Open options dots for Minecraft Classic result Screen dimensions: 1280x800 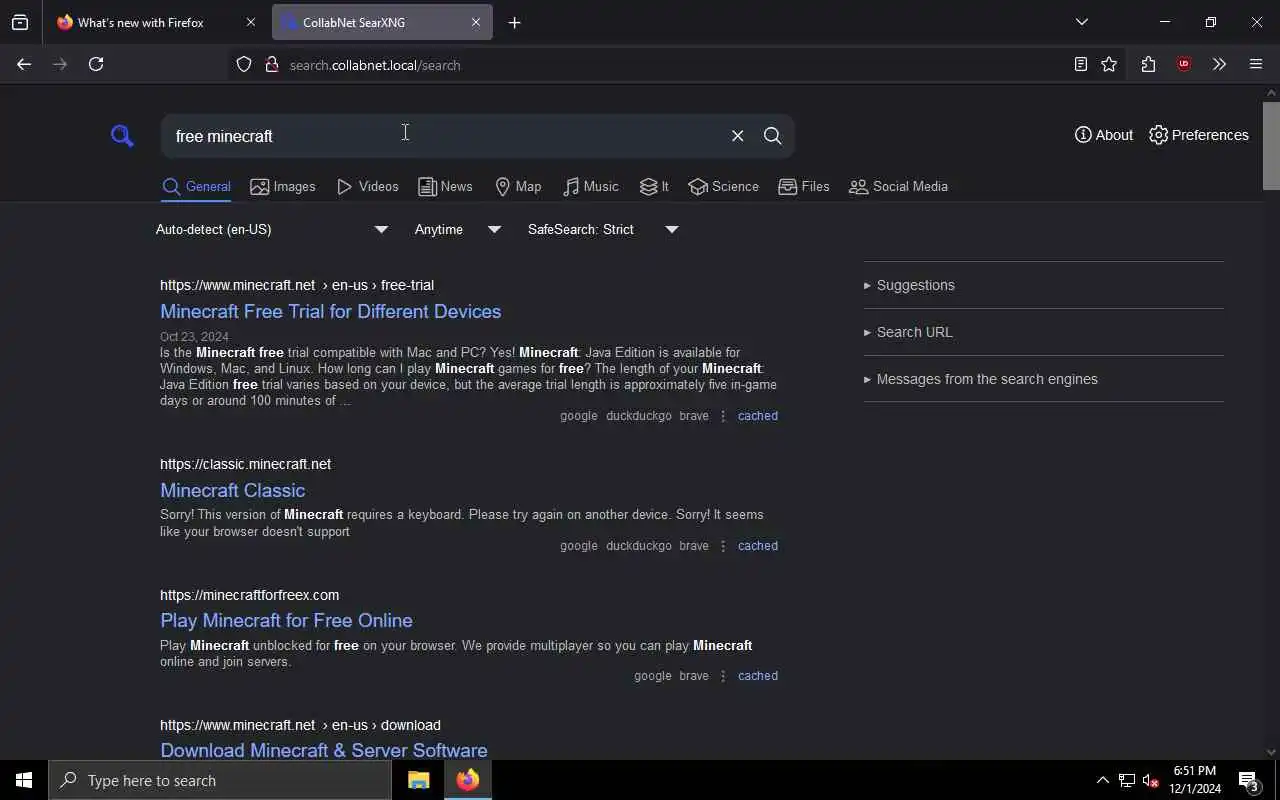(723, 546)
